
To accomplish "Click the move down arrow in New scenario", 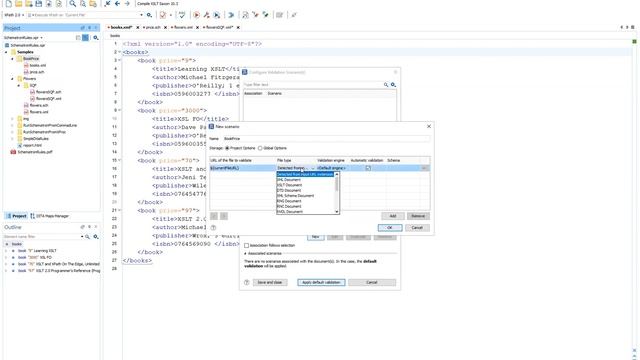I will tap(224, 216).
